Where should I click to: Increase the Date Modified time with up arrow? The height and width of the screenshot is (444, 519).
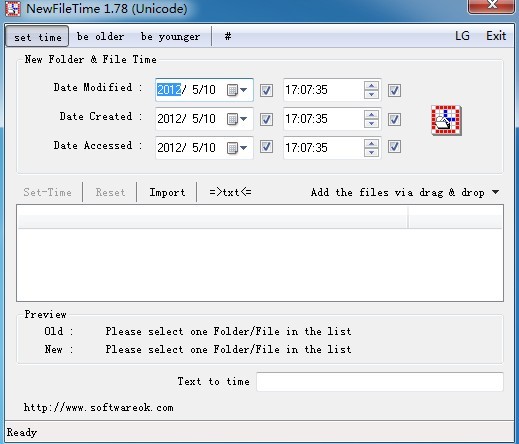pyautogui.click(x=371, y=86)
